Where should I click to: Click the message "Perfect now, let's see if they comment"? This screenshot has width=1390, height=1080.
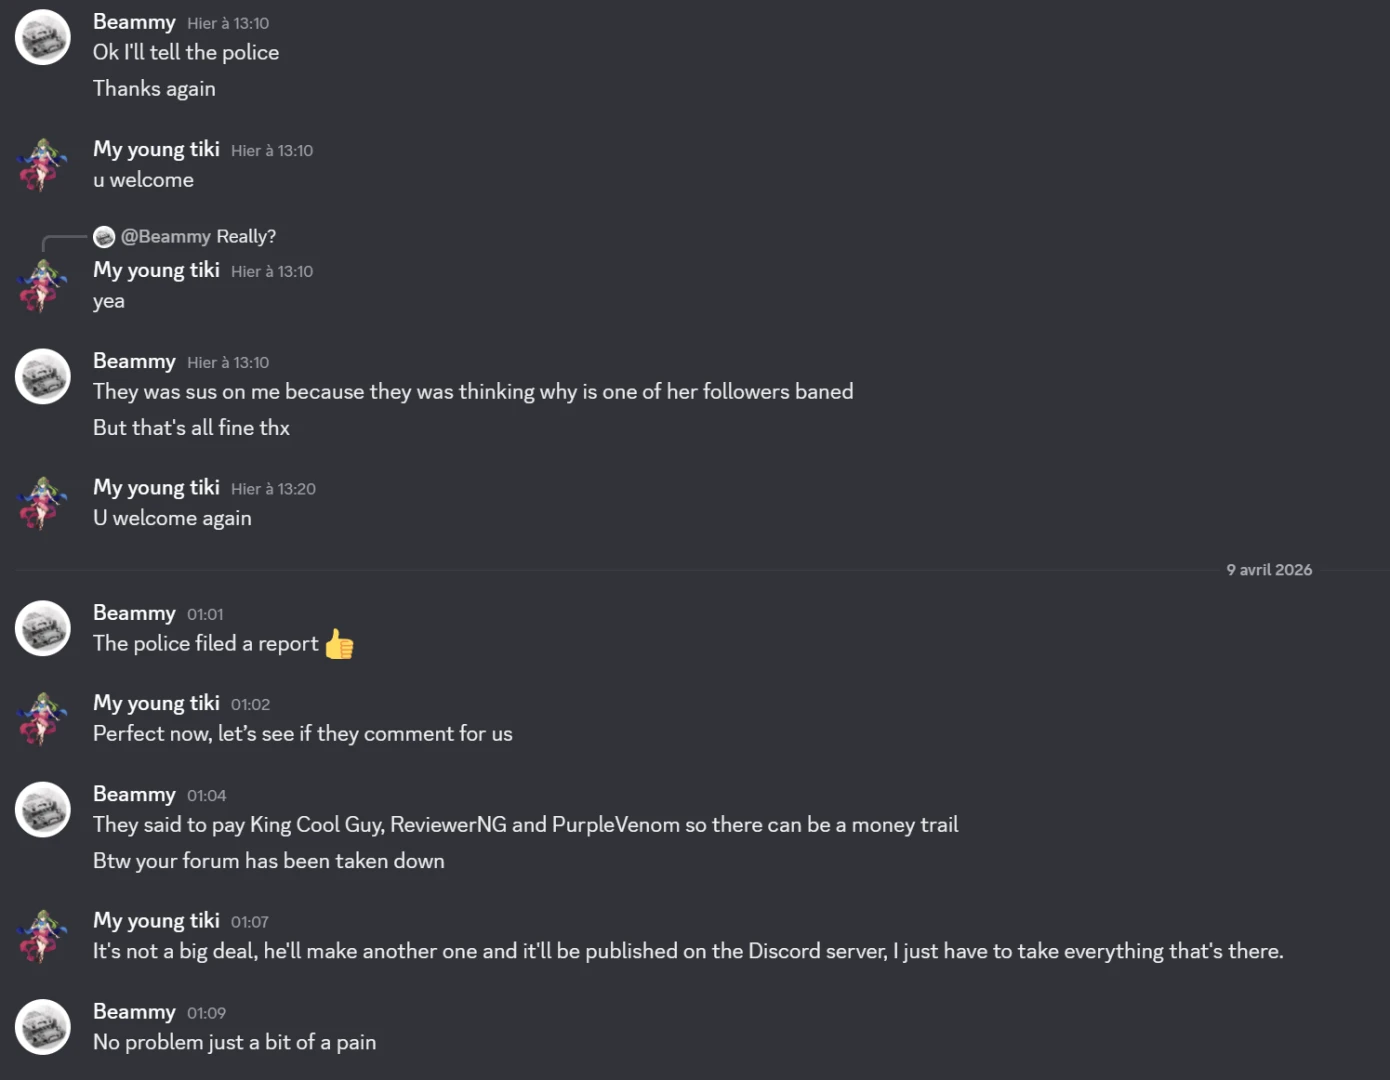(x=303, y=734)
